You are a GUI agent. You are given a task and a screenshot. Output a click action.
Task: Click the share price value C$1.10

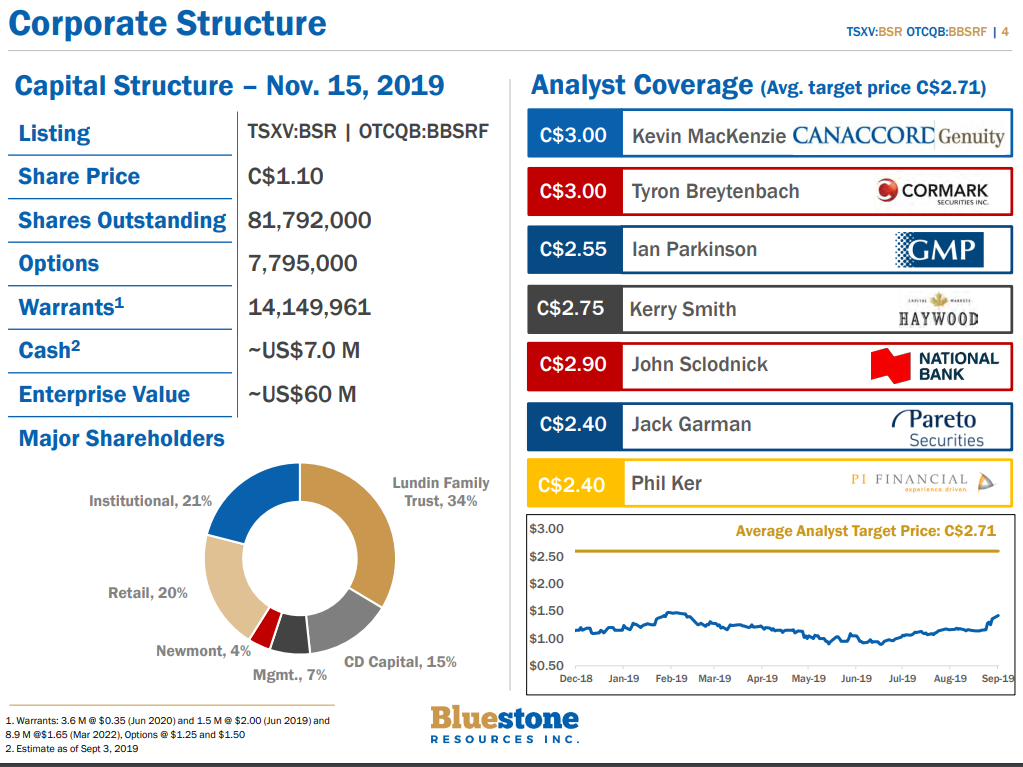click(285, 176)
